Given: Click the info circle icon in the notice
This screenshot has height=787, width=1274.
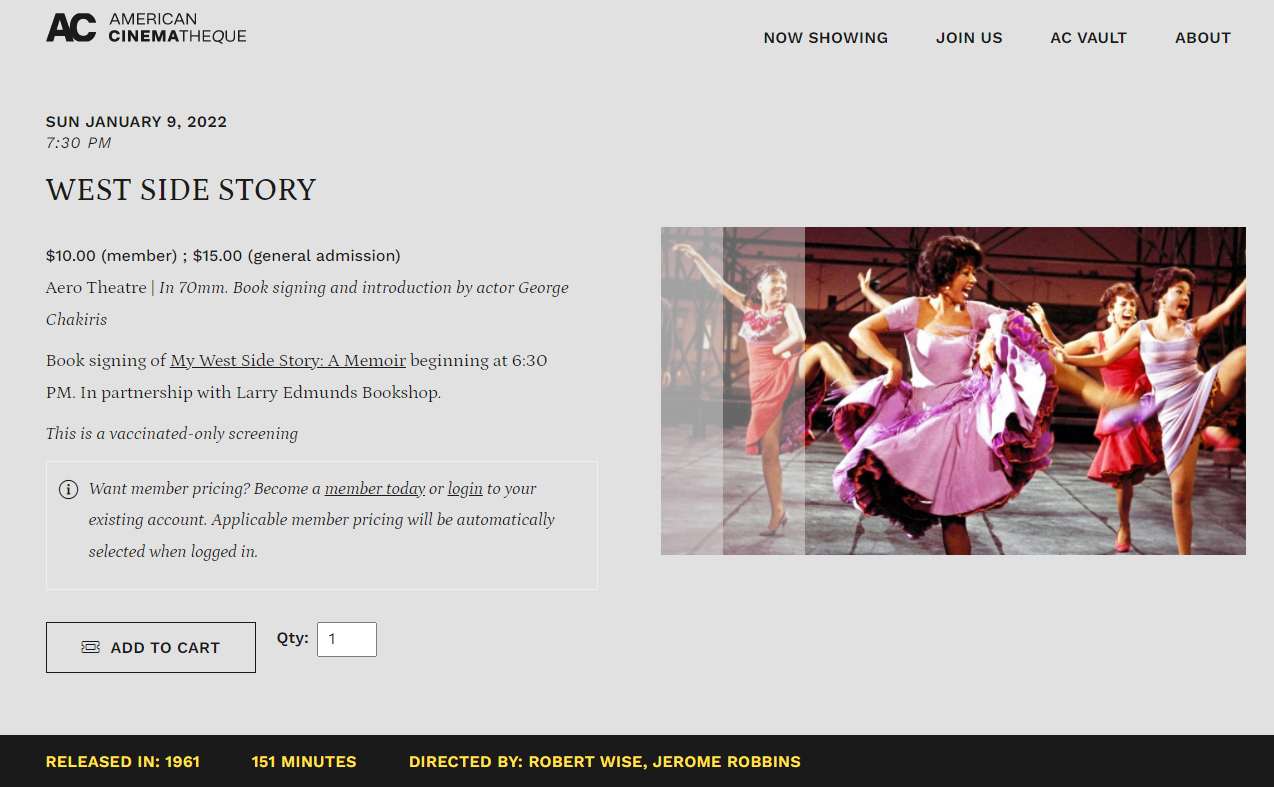Looking at the screenshot, I should coord(68,489).
